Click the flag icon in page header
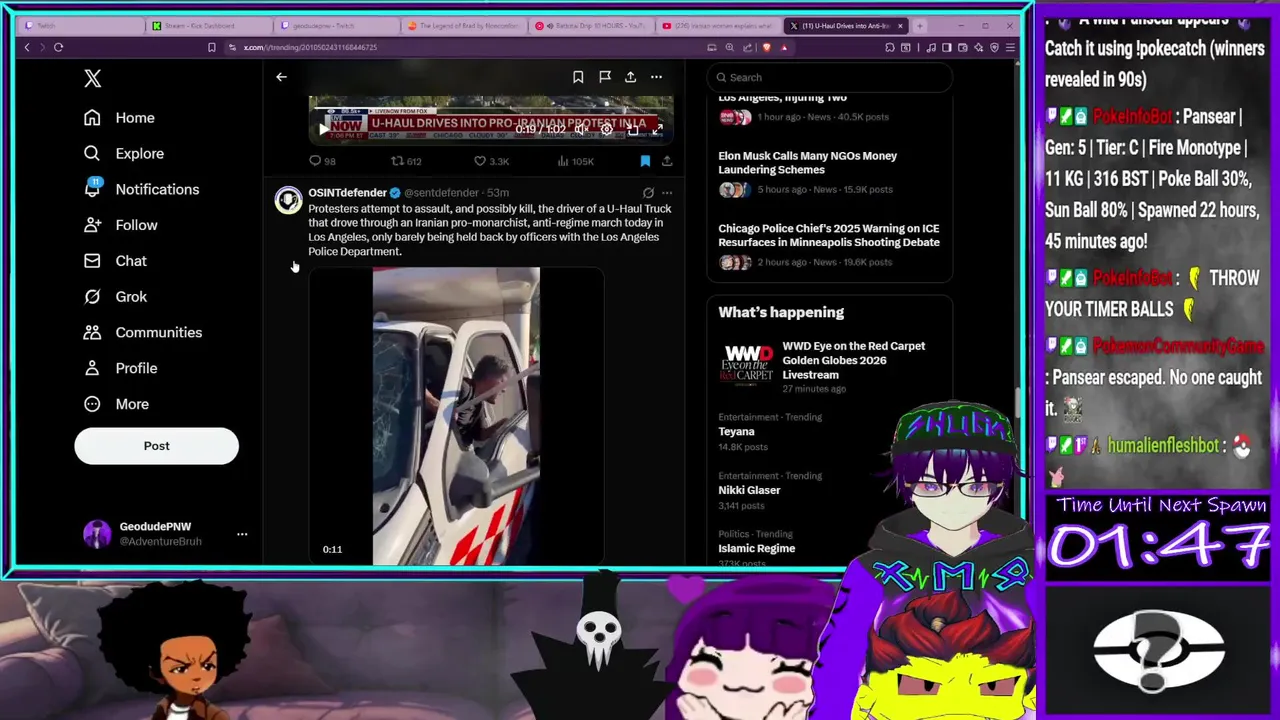The height and width of the screenshot is (720, 1280). pos(605,77)
